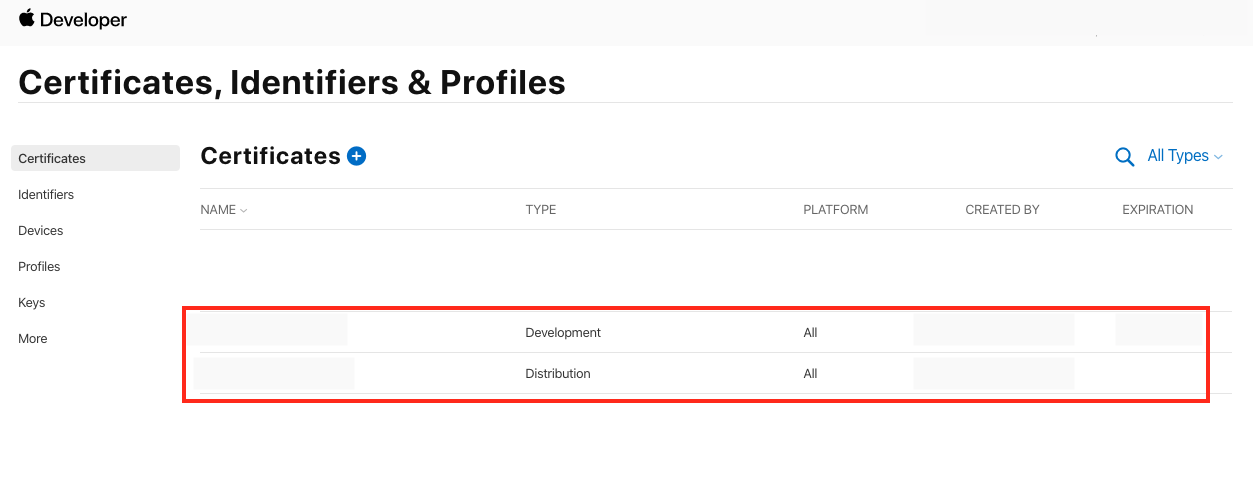Click the EXPIRATION column header

click(1157, 210)
